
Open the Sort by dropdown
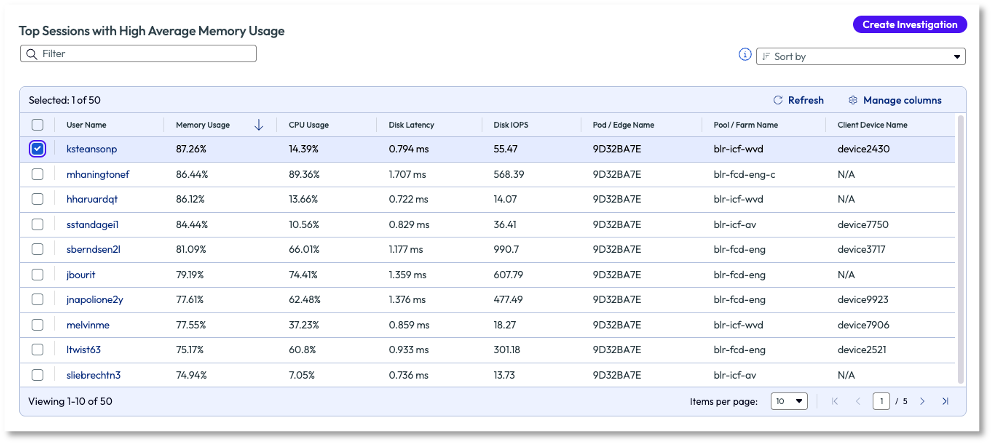pos(860,57)
